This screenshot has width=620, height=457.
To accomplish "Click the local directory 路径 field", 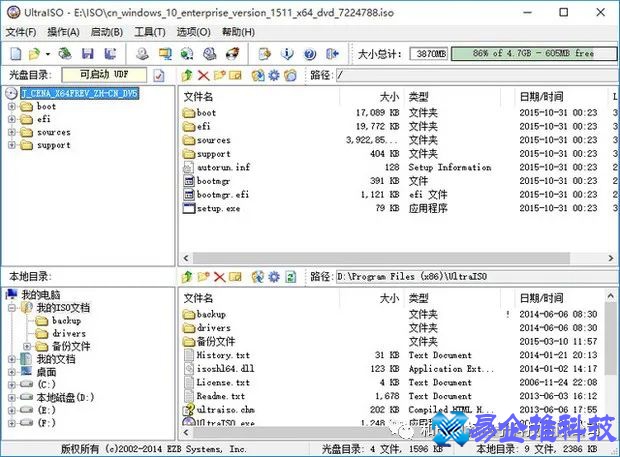I will pos(470,275).
